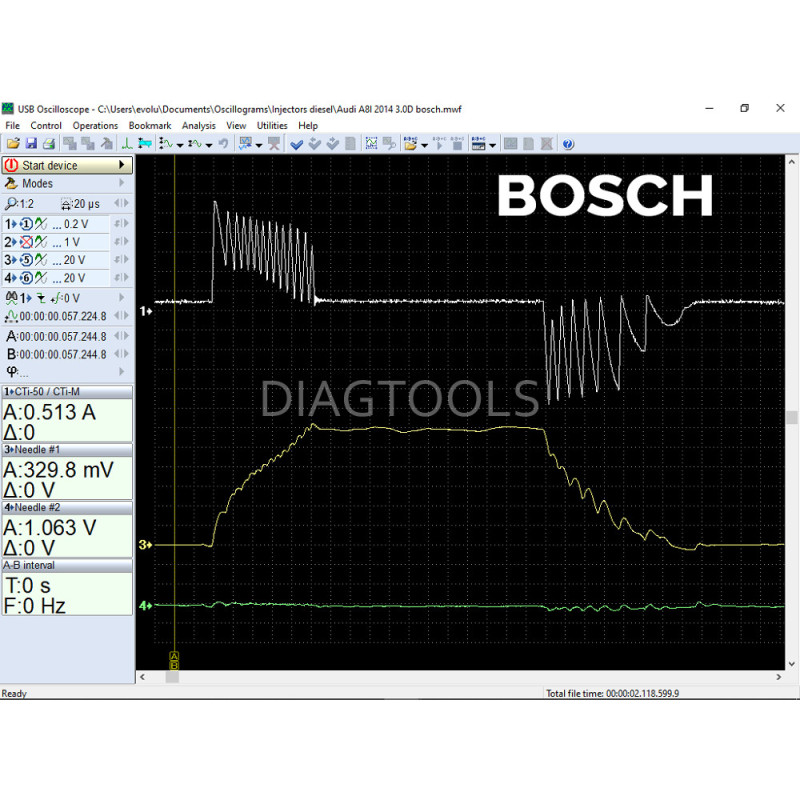Open the Bookmark menu

point(150,126)
